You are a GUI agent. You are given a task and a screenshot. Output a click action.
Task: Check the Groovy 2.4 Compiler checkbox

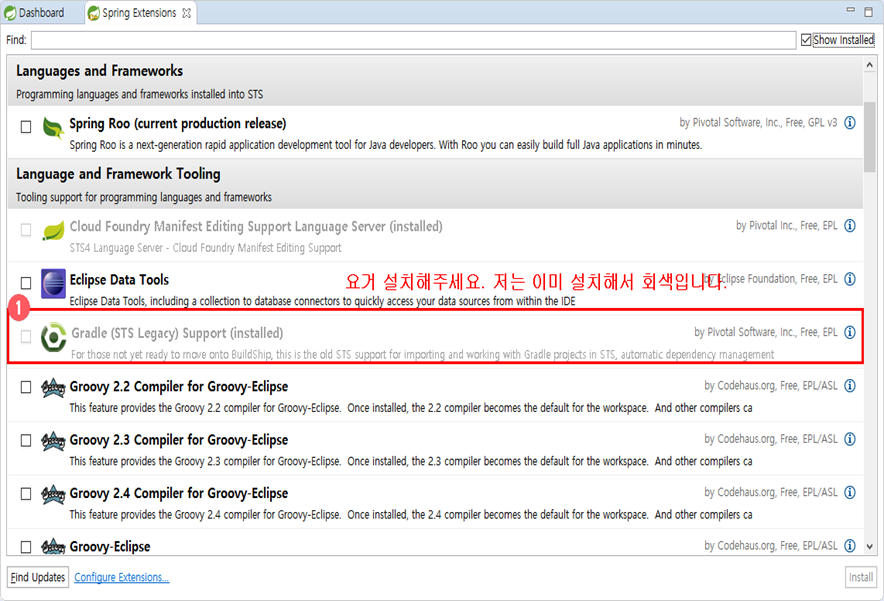click(x=26, y=494)
